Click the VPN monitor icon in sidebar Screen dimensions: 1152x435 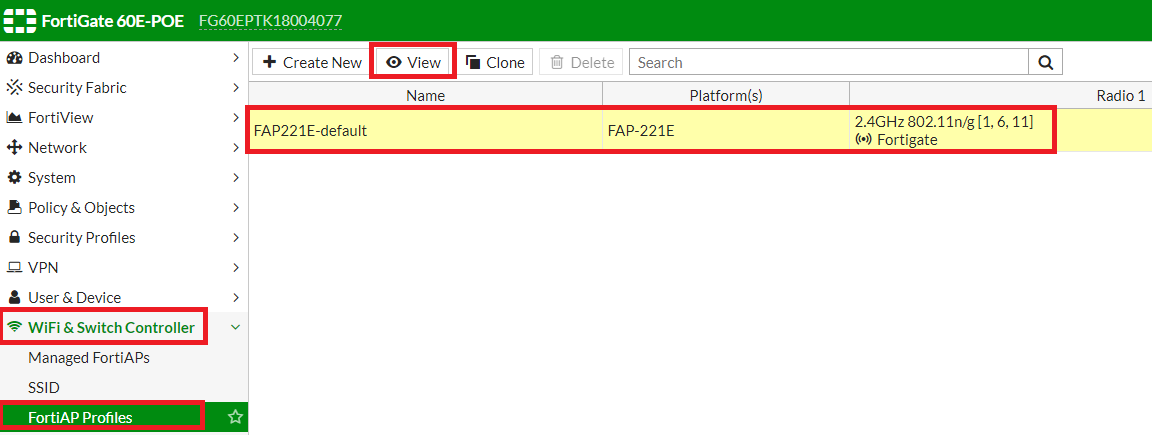15,268
